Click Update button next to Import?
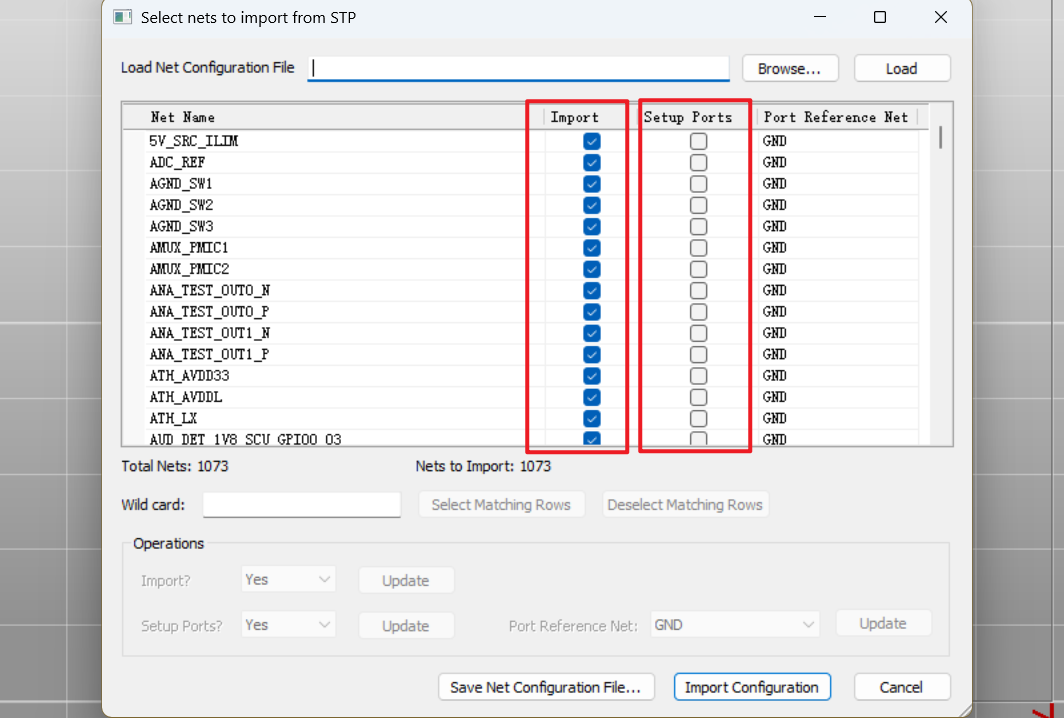Image resolution: width=1064 pixels, height=718 pixels. [406, 581]
